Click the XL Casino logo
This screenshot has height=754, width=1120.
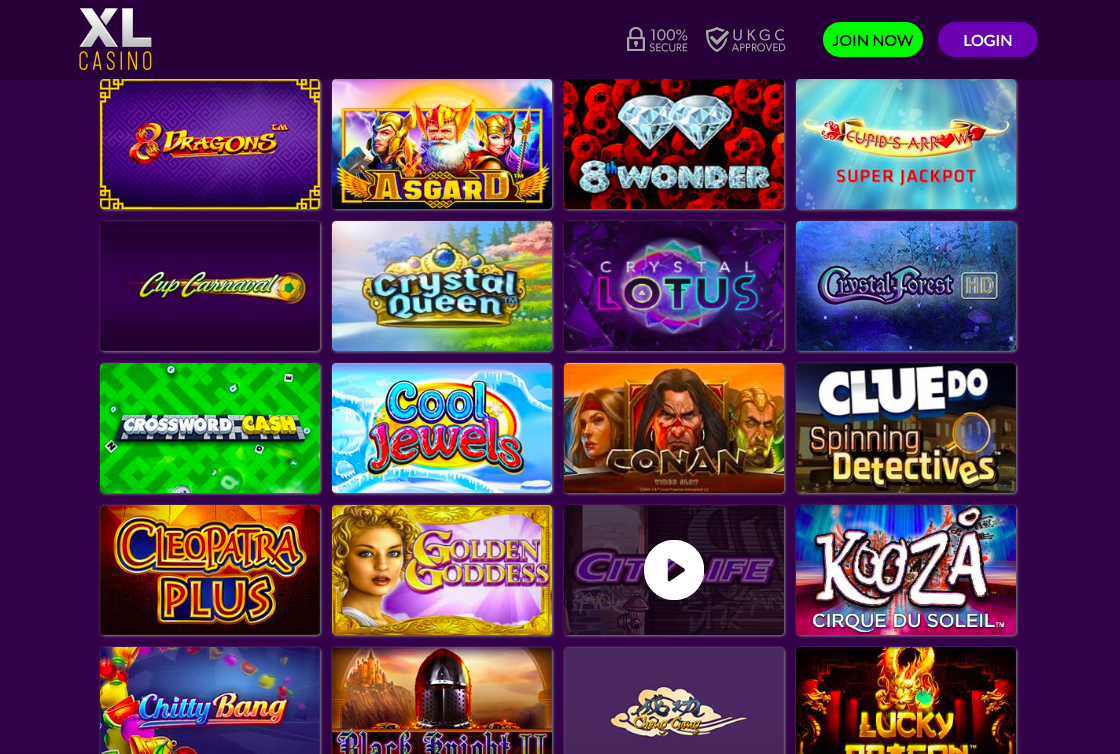tap(115, 39)
